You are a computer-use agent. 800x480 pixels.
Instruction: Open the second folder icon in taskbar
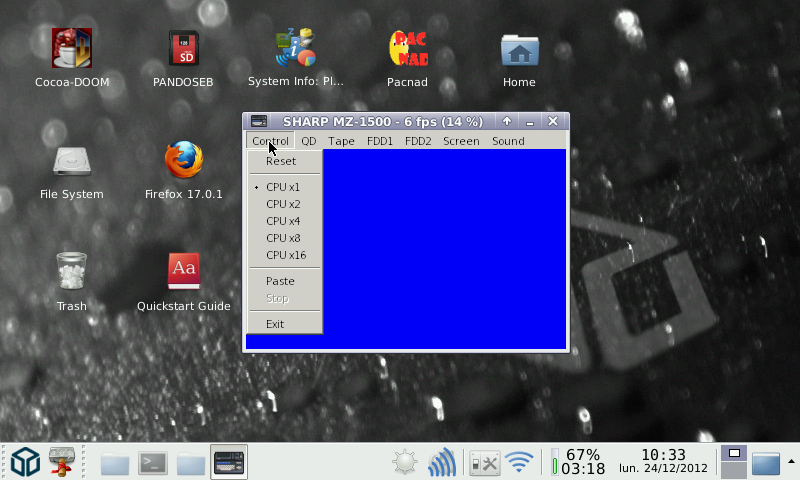coord(191,463)
